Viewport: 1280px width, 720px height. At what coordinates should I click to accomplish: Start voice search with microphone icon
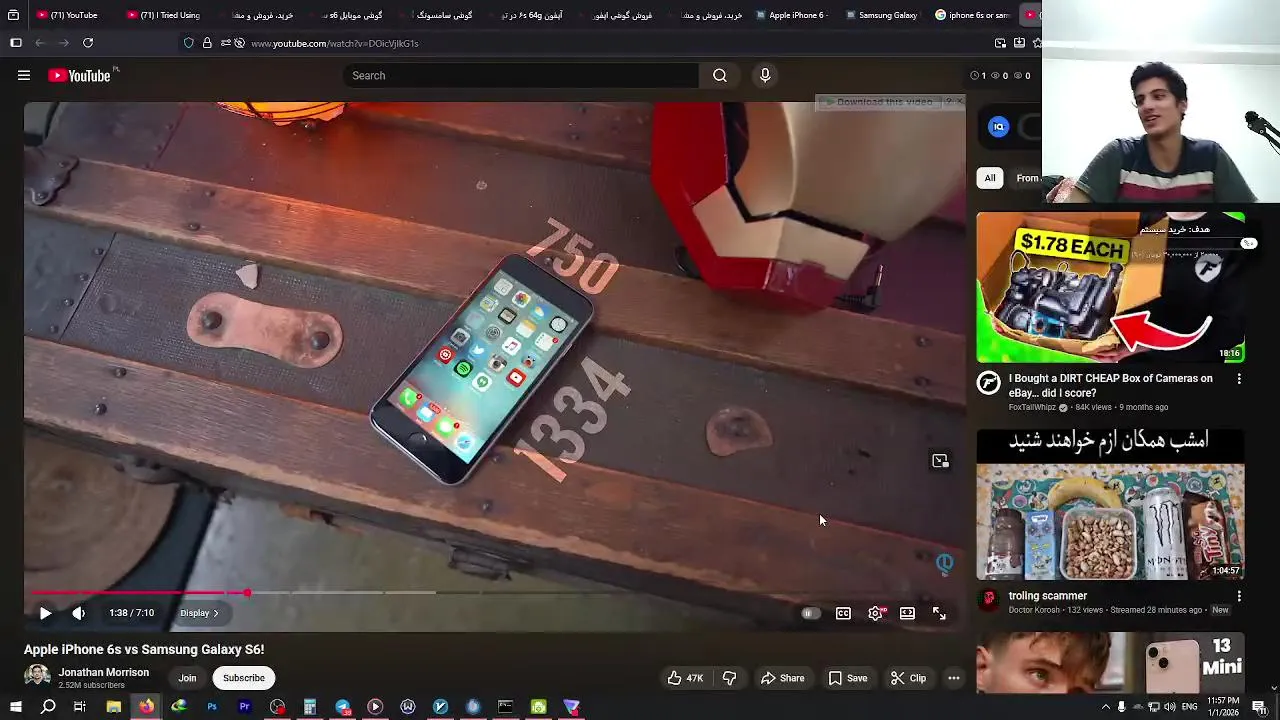coord(765,75)
